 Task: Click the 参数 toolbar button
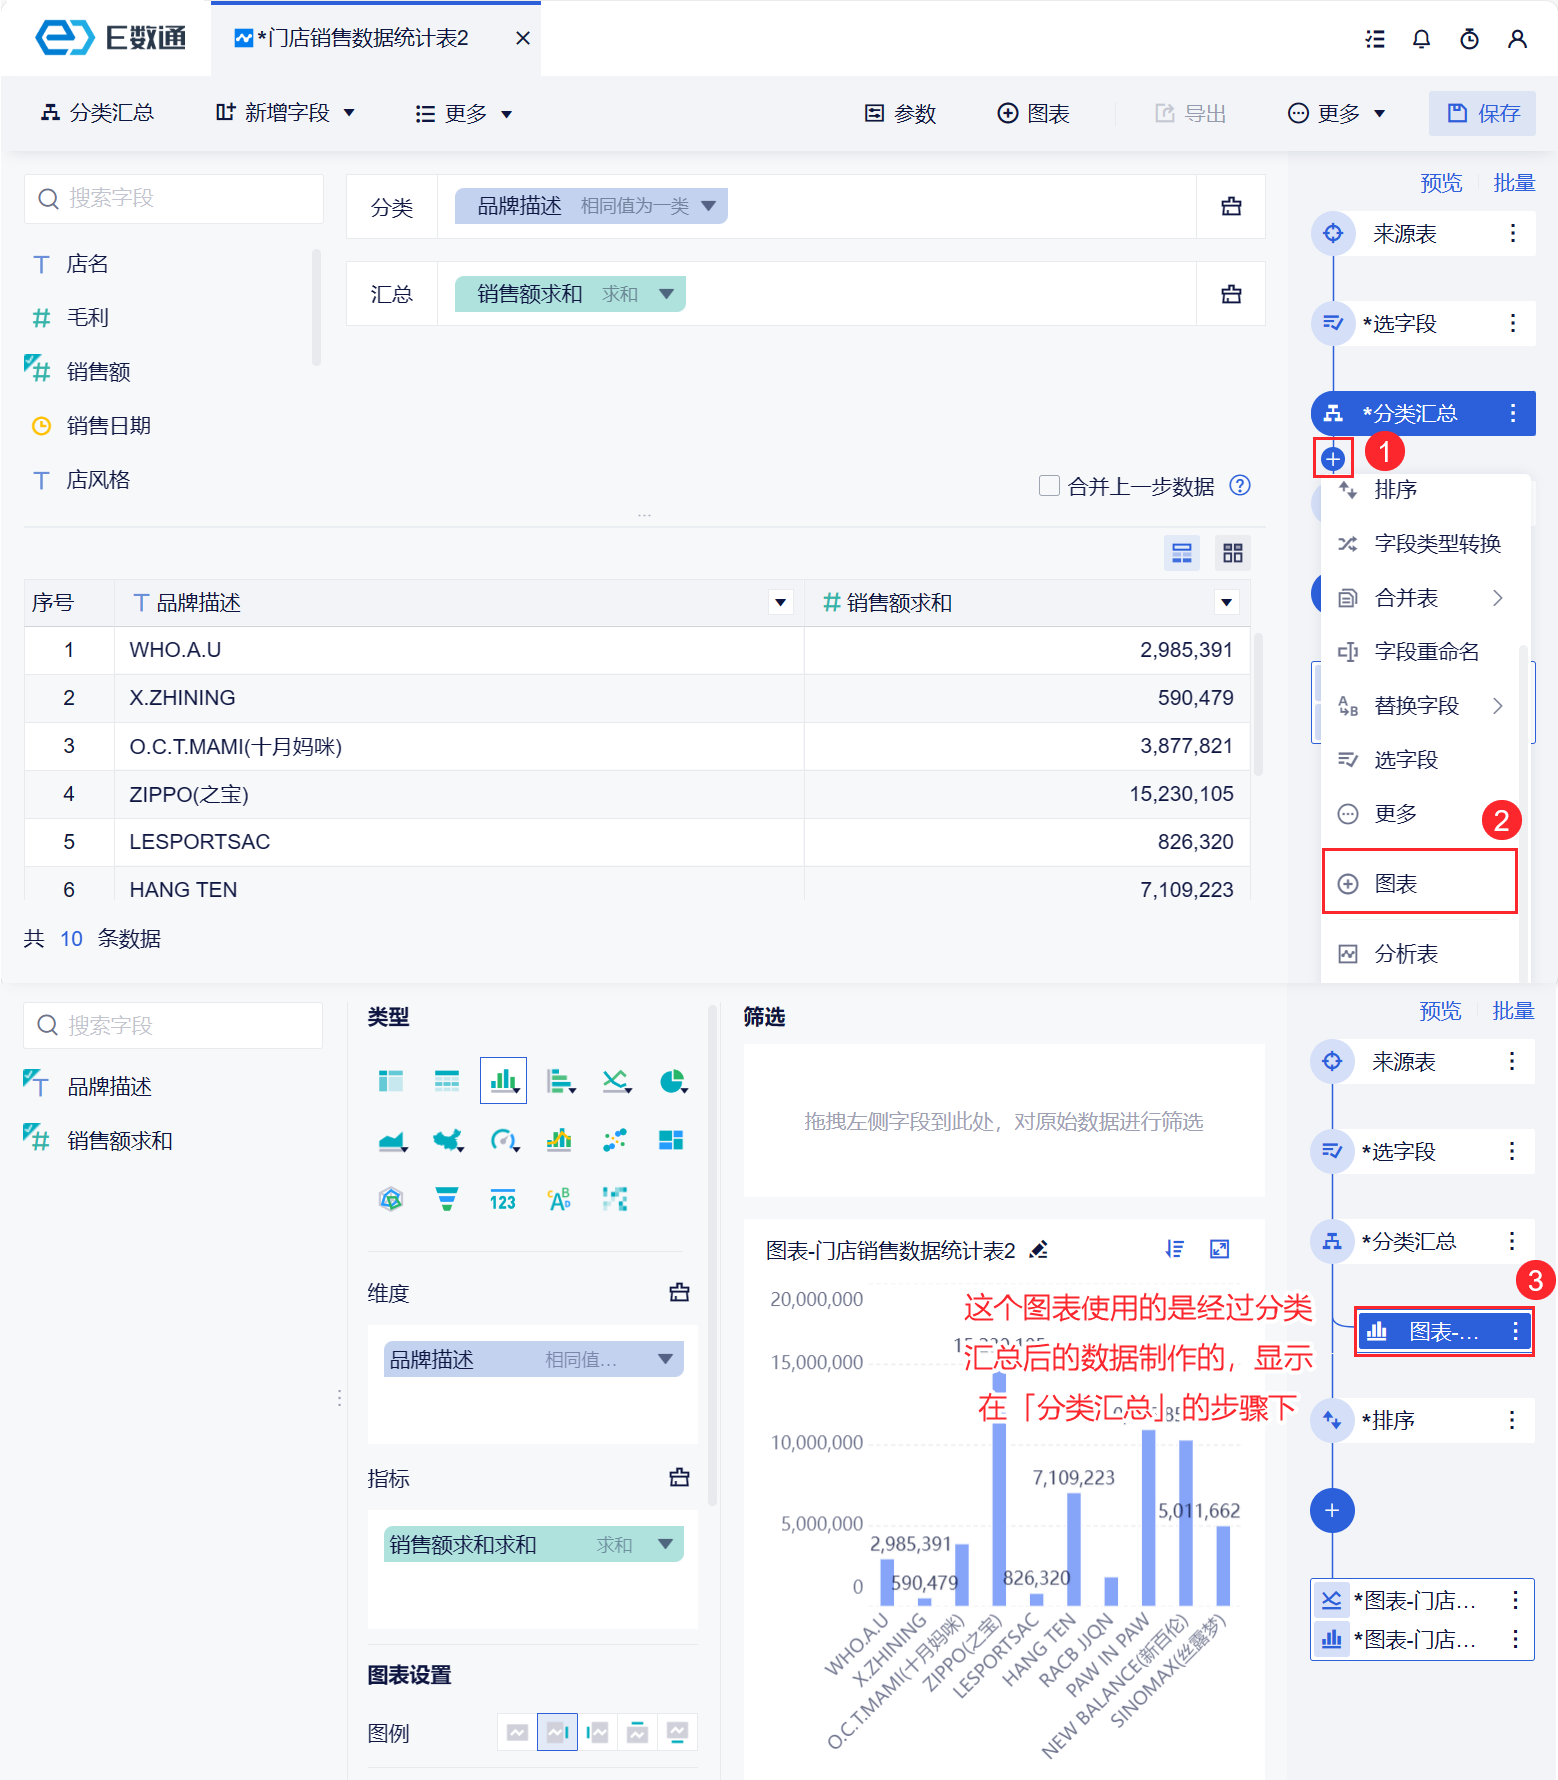[900, 113]
